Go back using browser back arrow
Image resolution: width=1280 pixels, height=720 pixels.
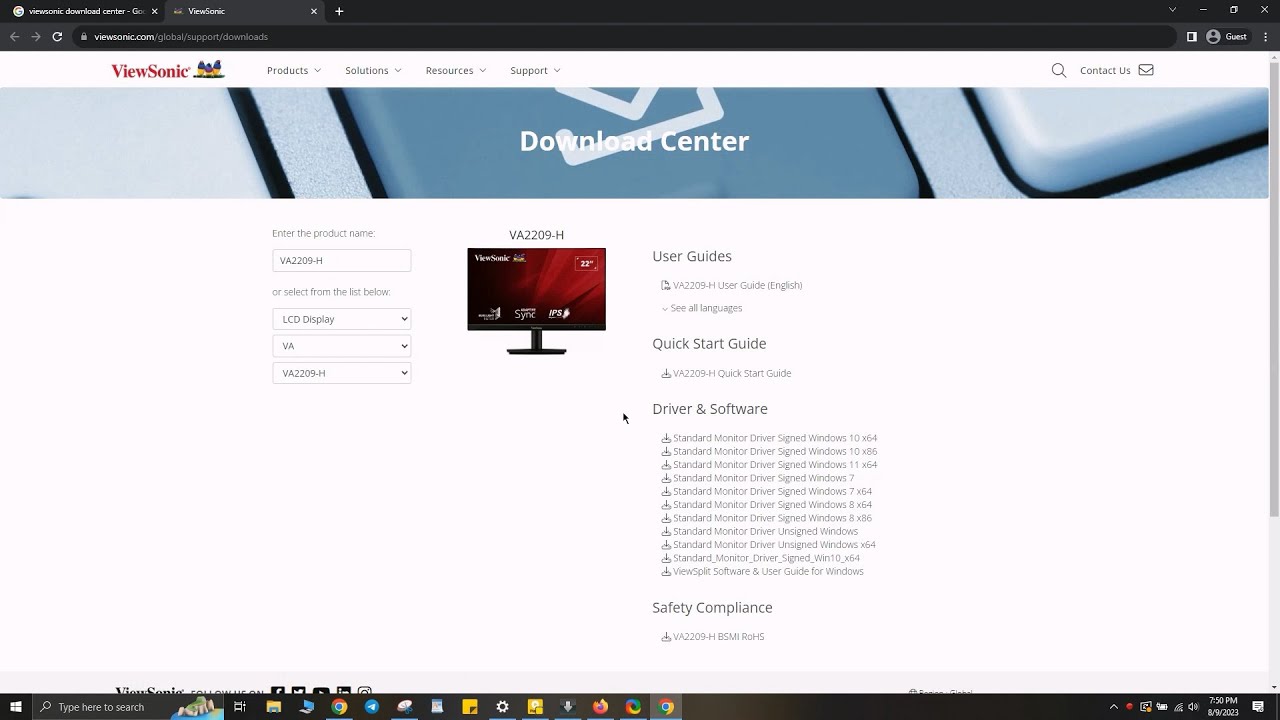[14, 37]
